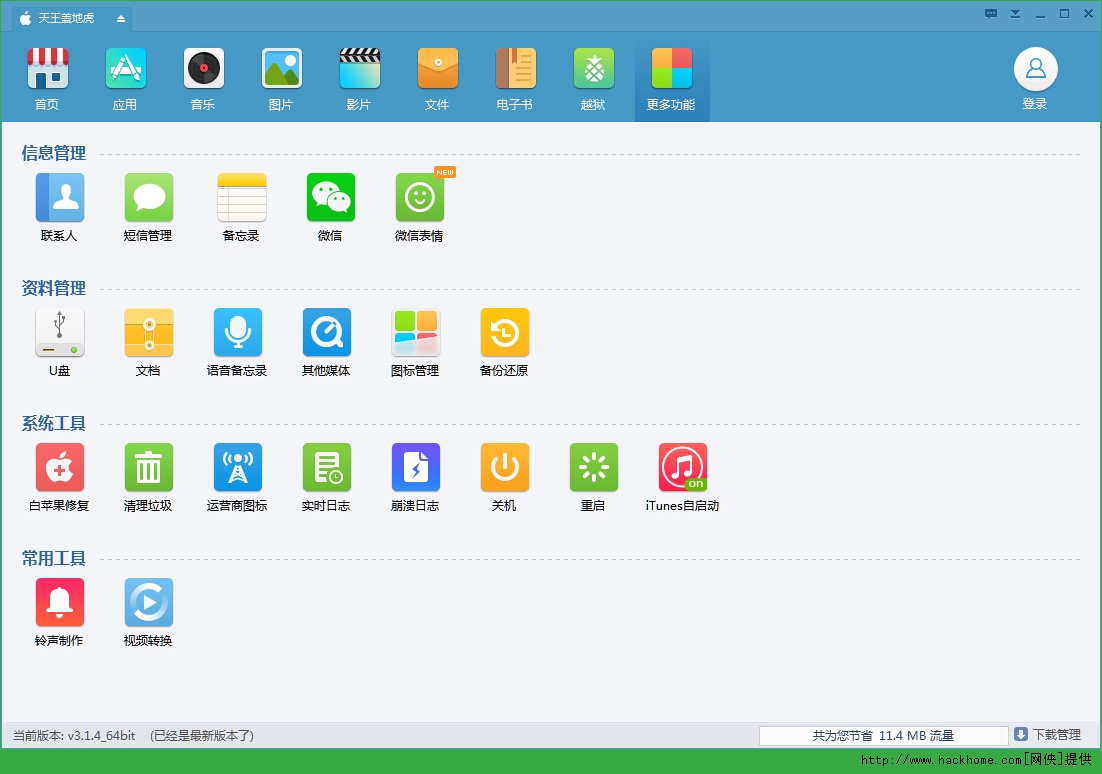Run 白苹果修复 white Apple repair
1102x774 pixels.
pyautogui.click(x=60, y=468)
